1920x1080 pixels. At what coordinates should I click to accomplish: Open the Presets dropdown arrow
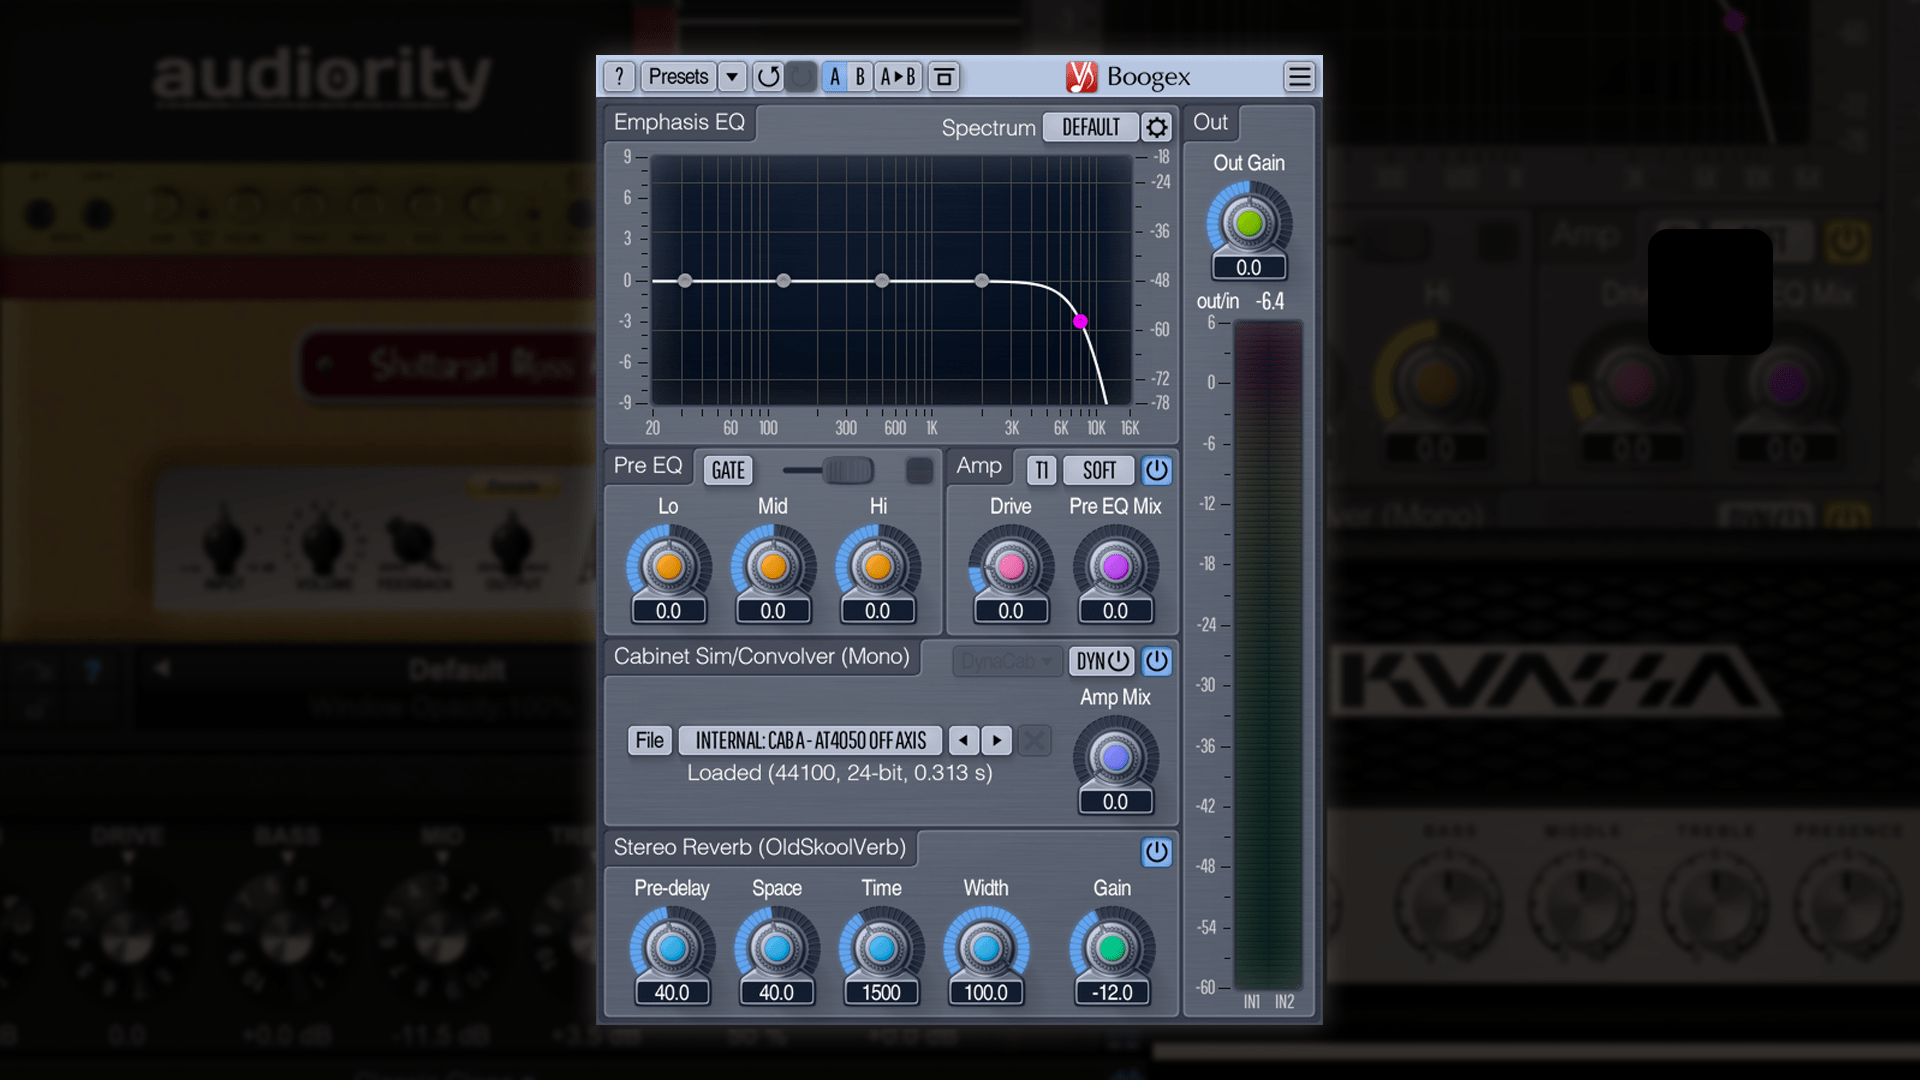732,76
